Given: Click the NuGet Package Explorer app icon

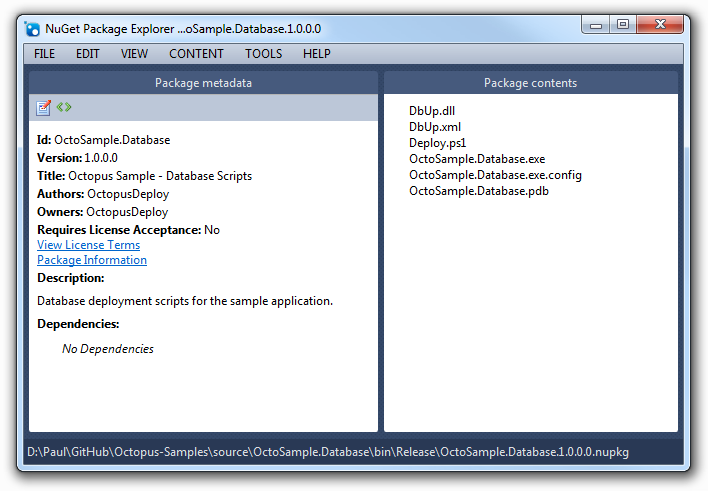Looking at the screenshot, I should [32, 29].
